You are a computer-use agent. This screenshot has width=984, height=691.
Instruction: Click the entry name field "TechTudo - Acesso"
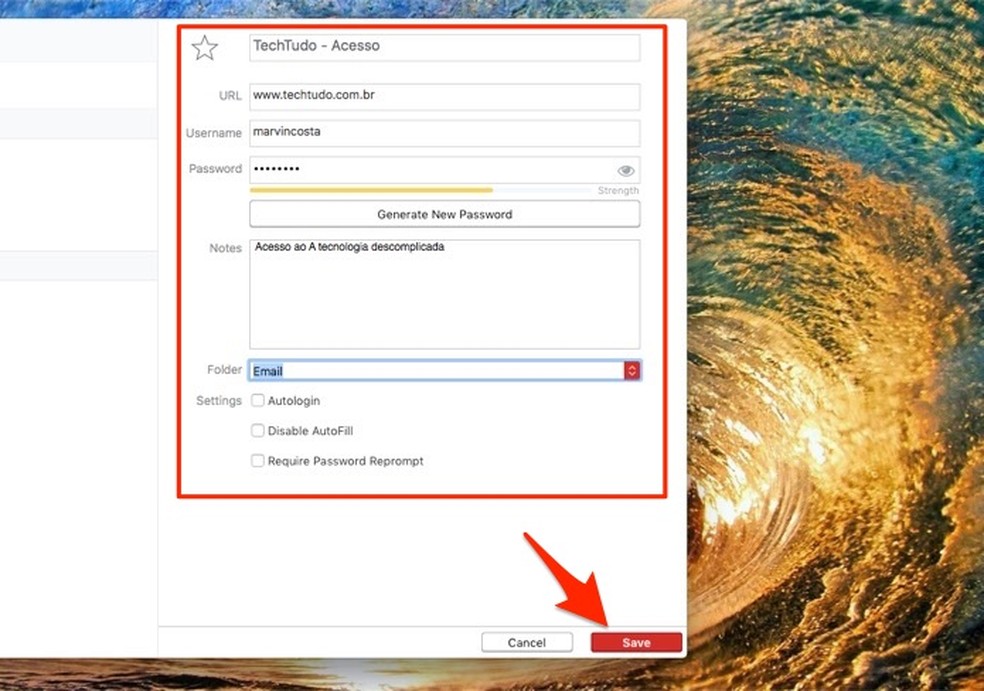click(x=444, y=47)
